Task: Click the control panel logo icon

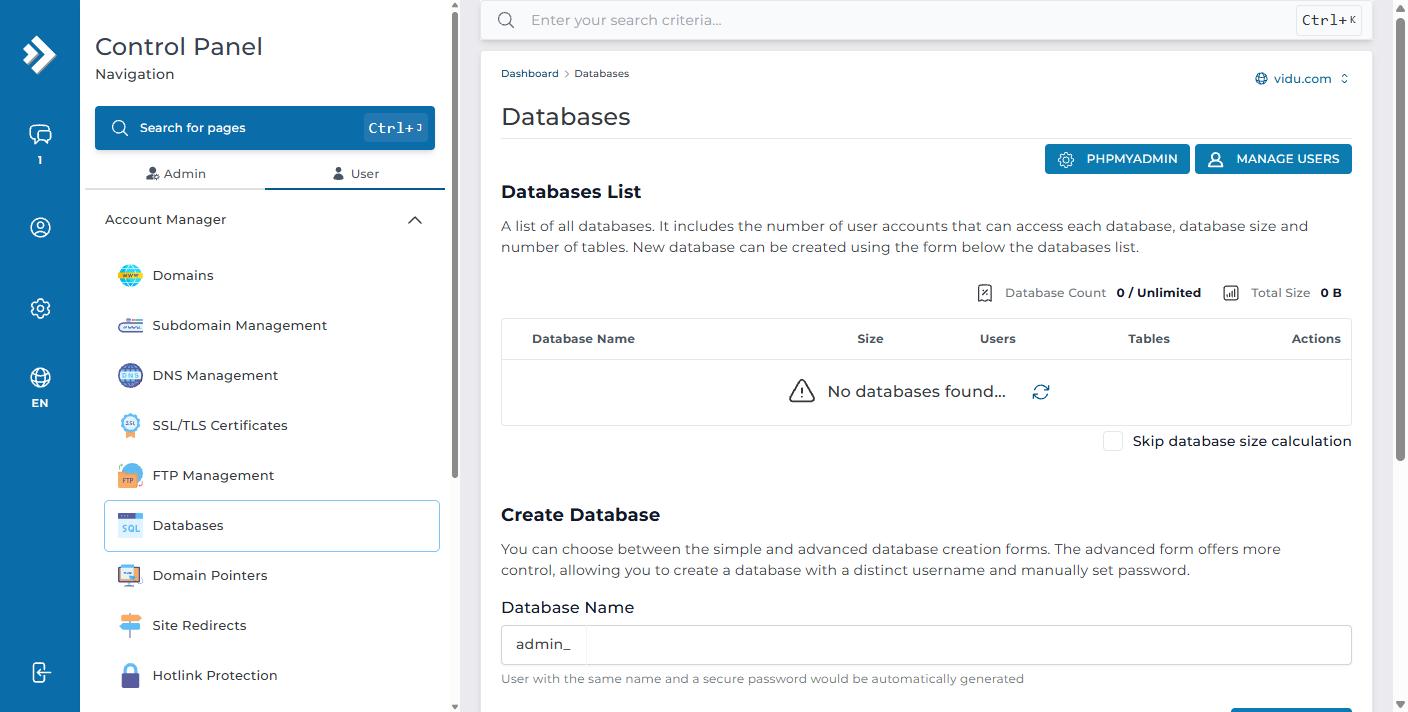Action: click(39, 55)
